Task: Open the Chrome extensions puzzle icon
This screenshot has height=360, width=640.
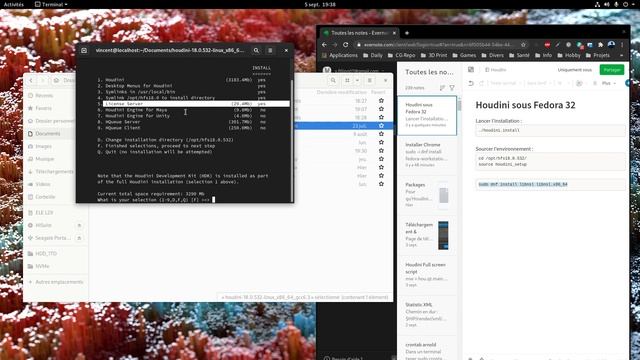Action: (600, 44)
